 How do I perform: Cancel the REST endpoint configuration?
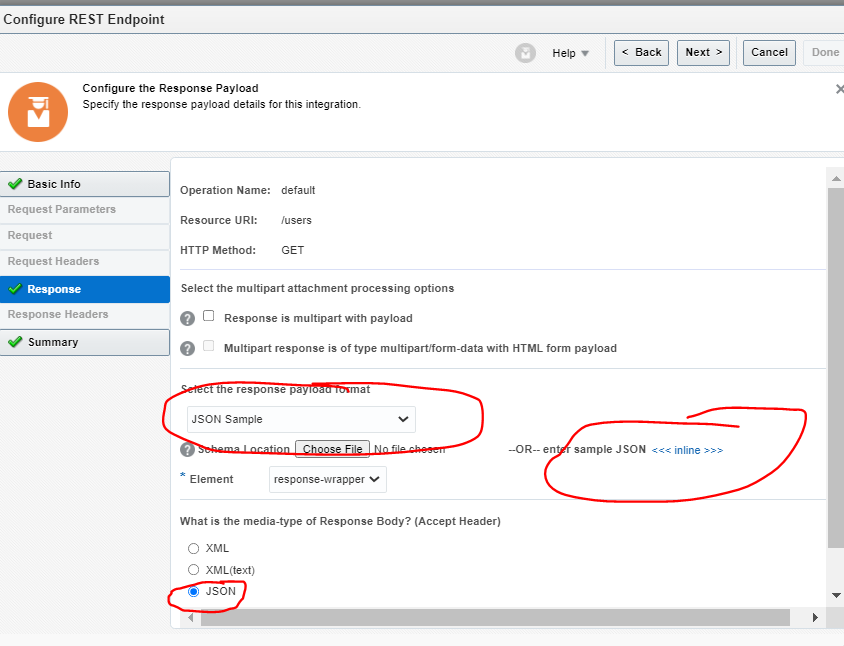point(769,53)
